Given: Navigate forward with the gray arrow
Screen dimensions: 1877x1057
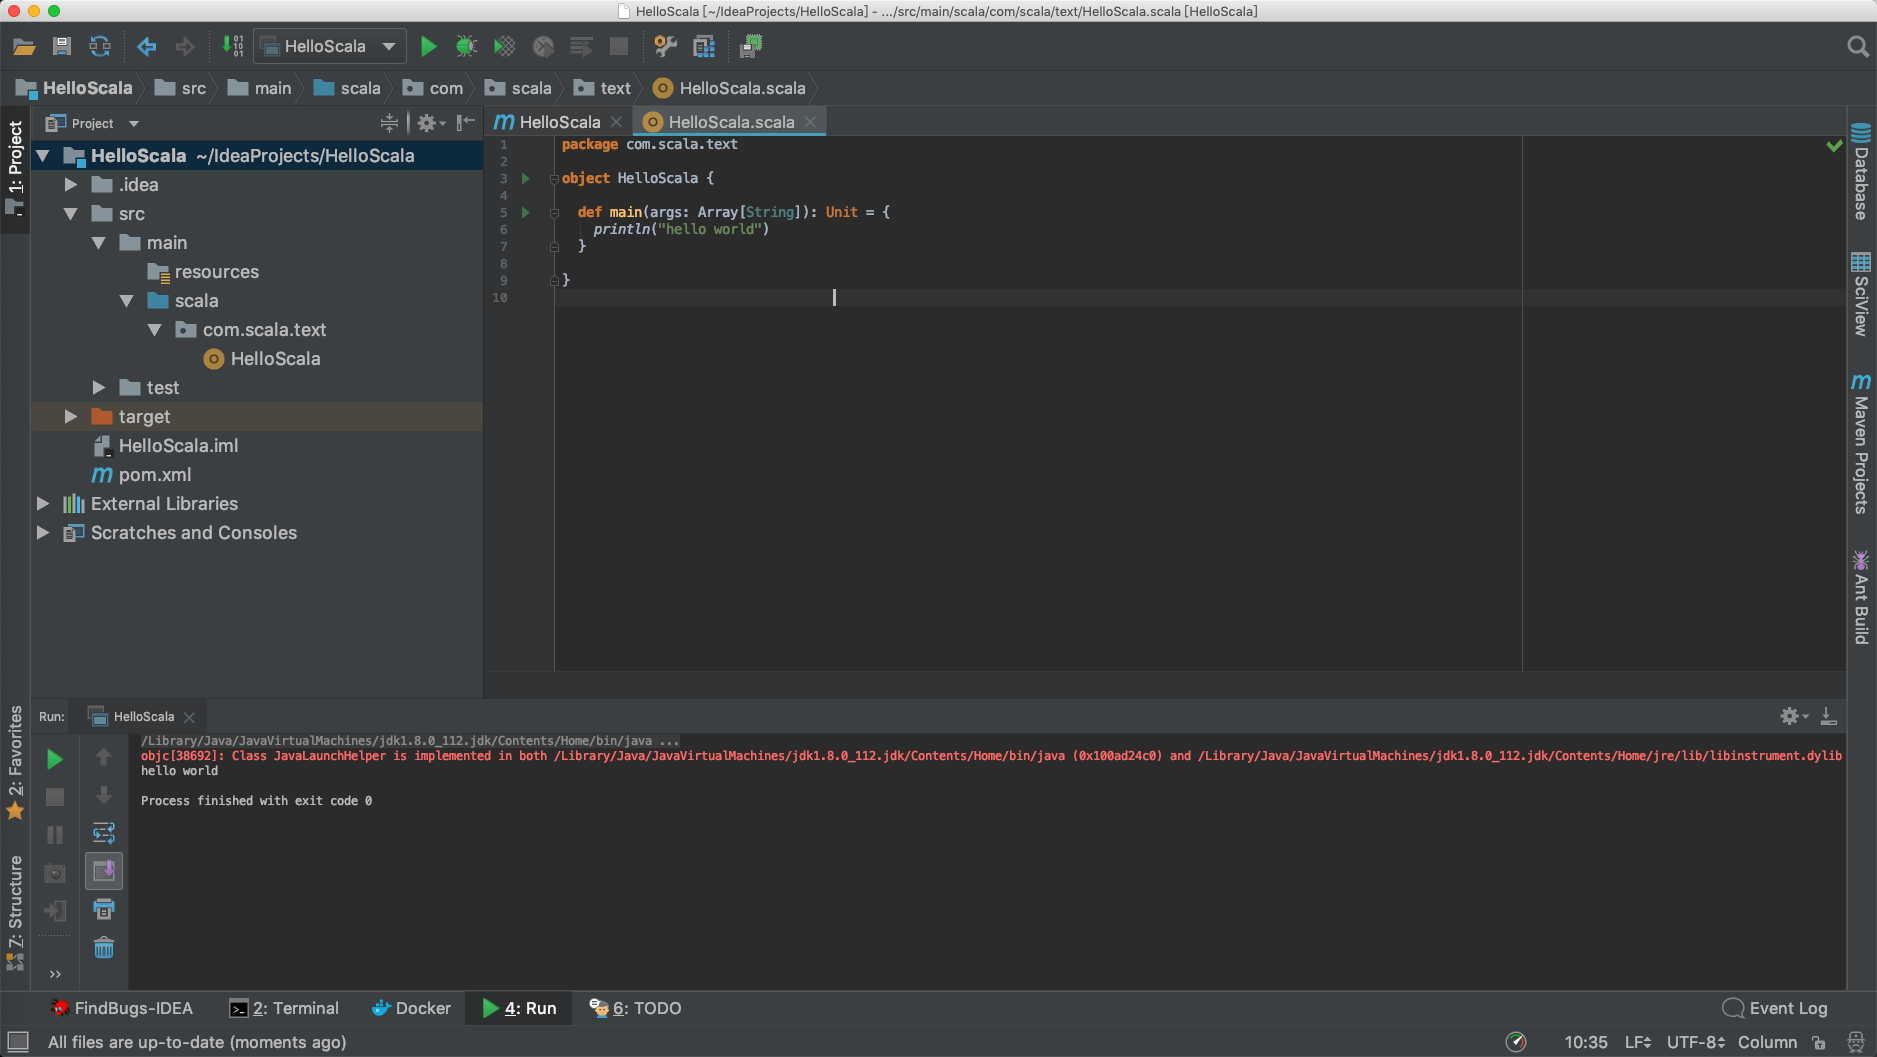Looking at the screenshot, I should [x=185, y=46].
